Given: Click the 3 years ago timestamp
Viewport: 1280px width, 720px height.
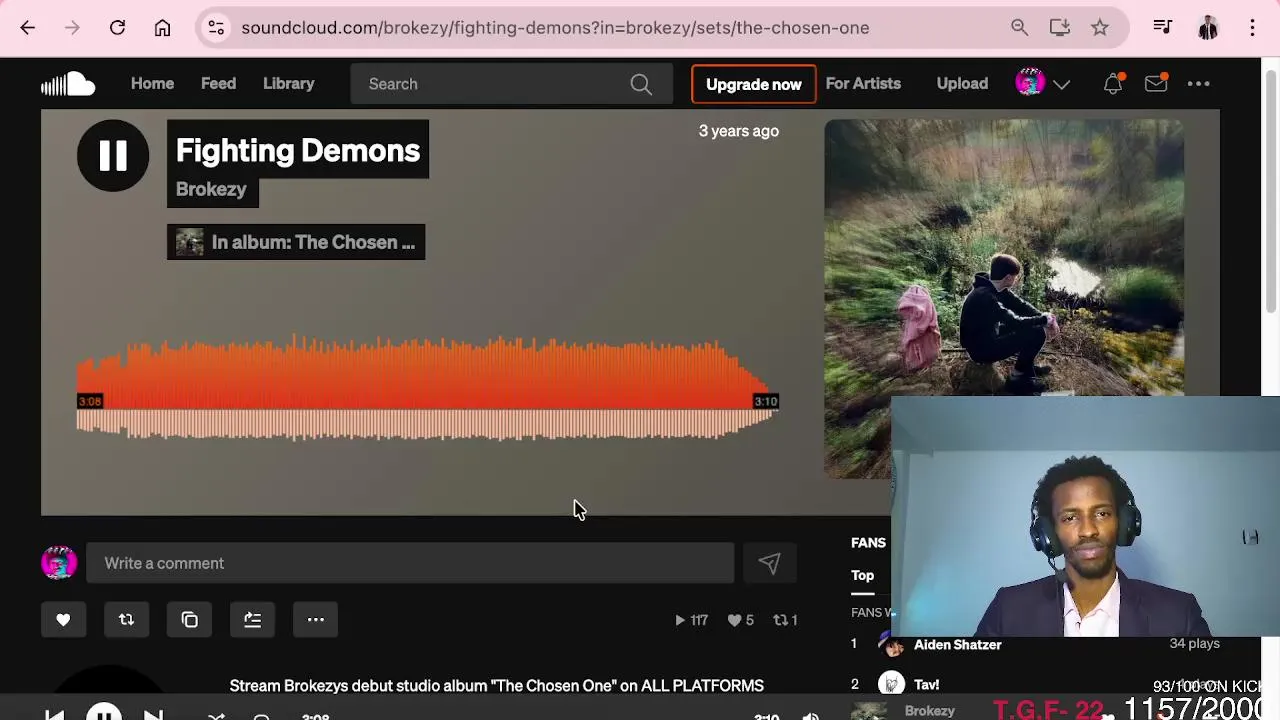Looking at the screenshot, I should point(738,131).
